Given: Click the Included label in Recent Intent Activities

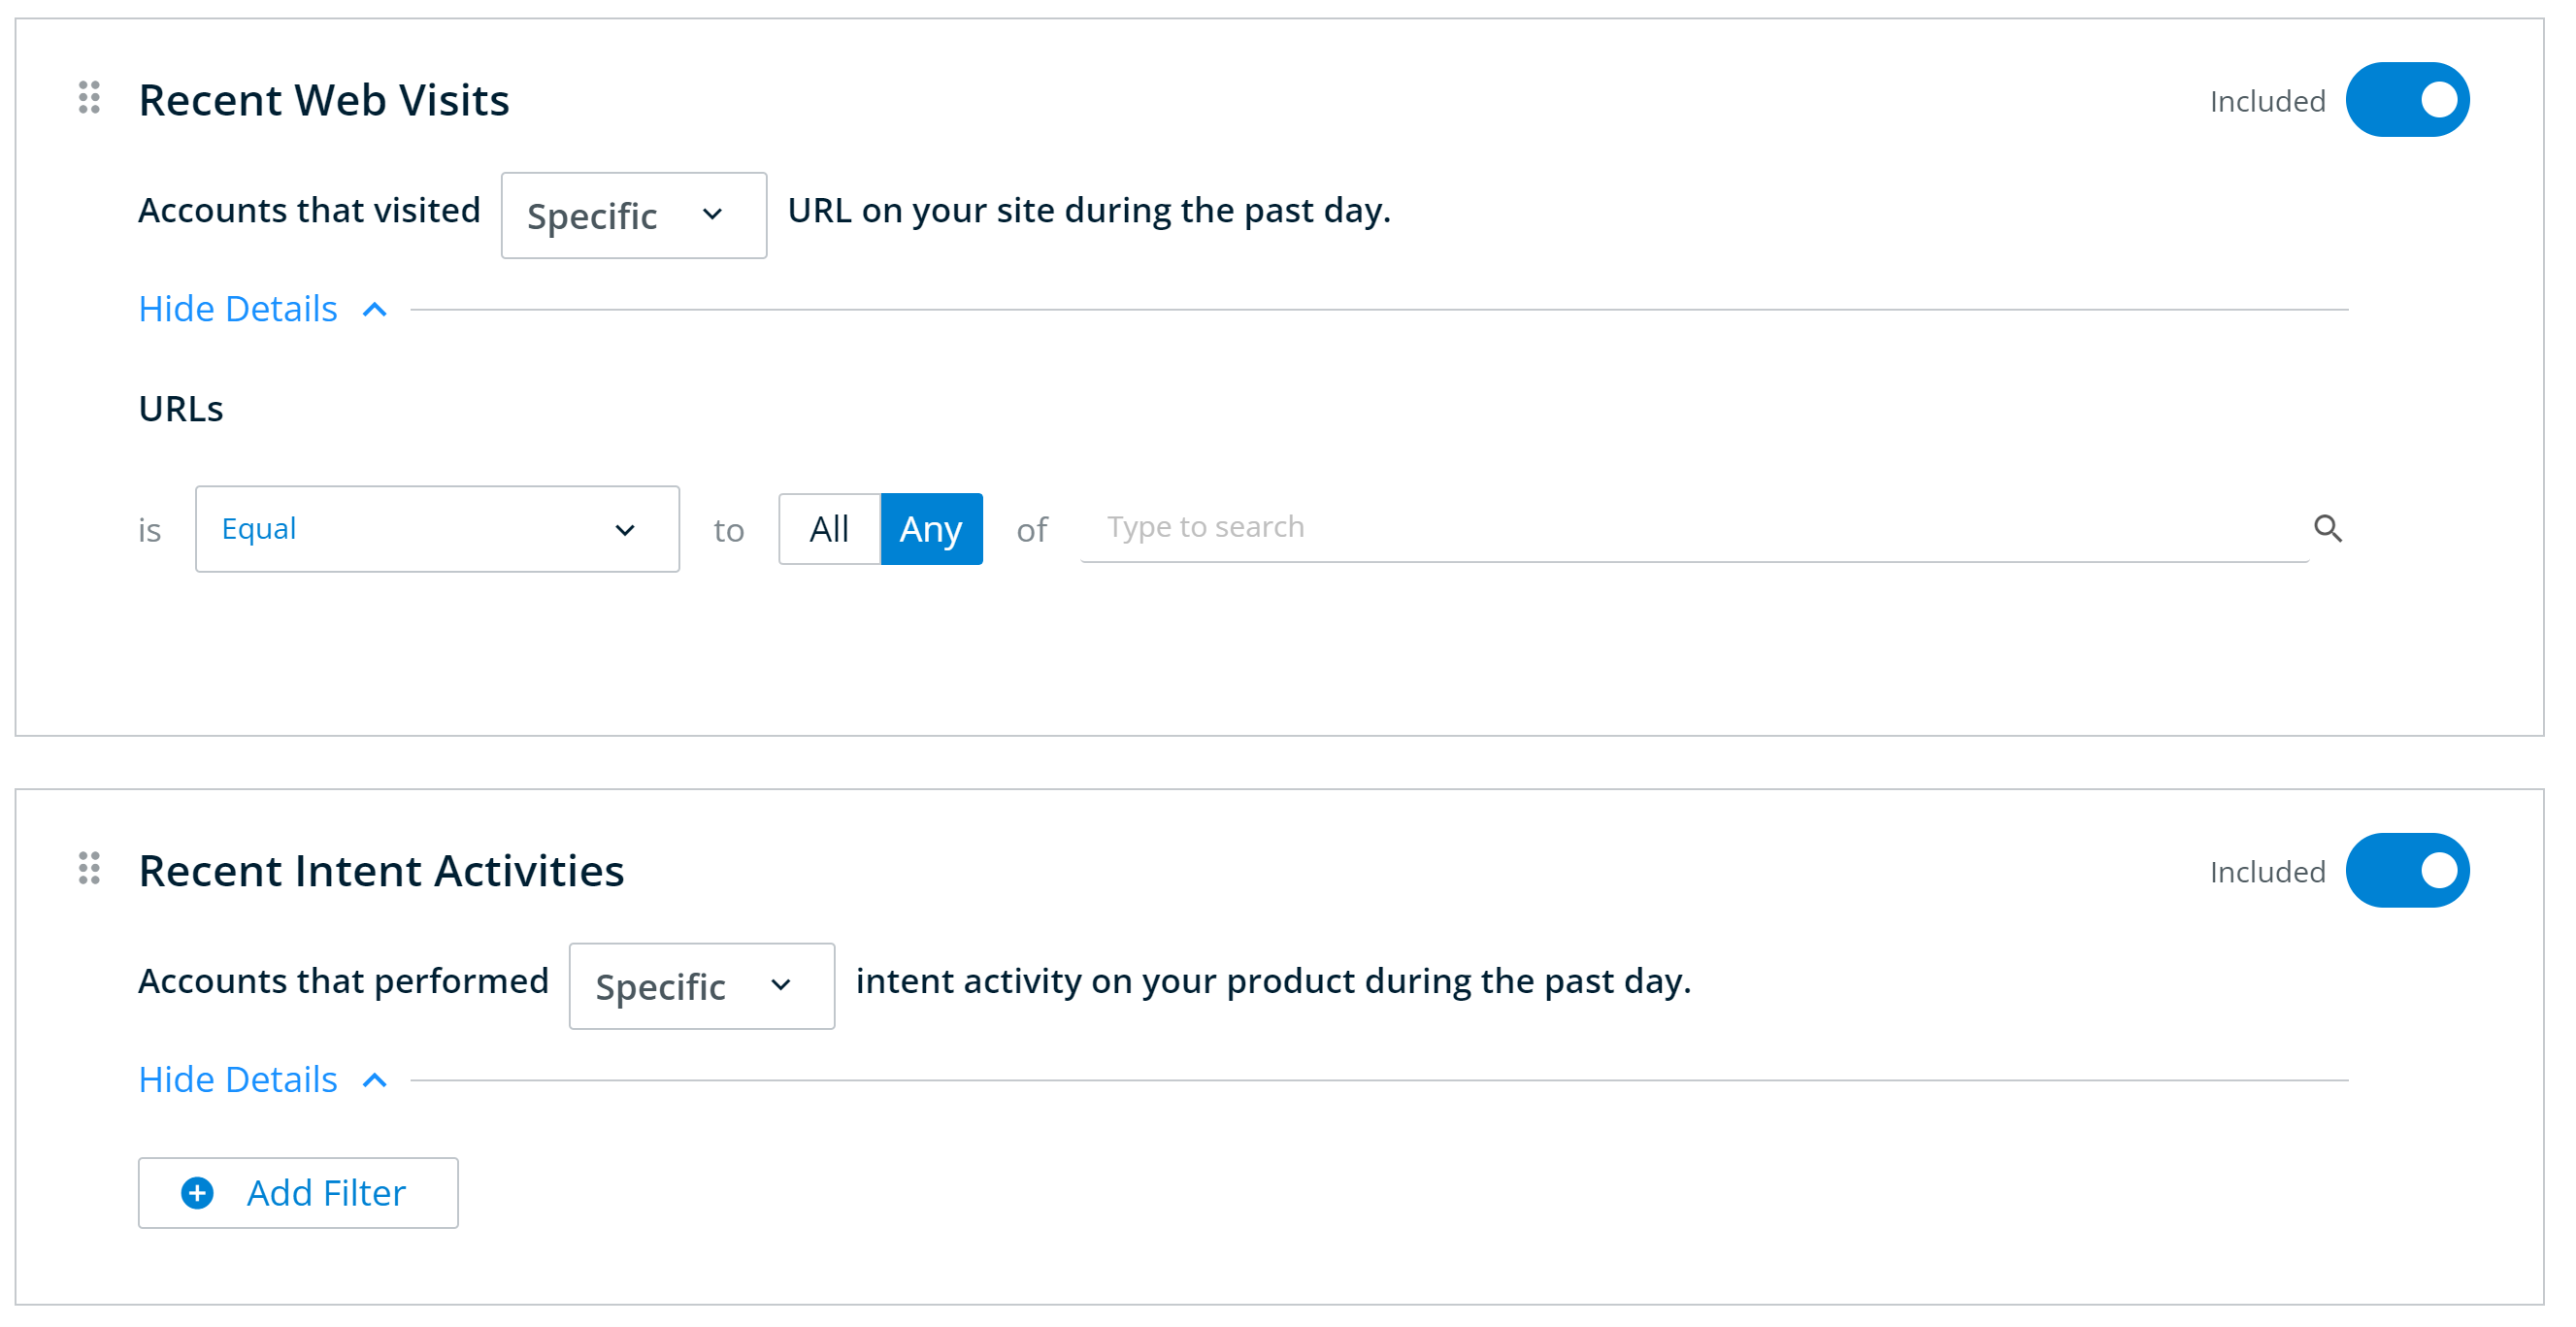Looking at the screenshot, I should pos(2267,872).
